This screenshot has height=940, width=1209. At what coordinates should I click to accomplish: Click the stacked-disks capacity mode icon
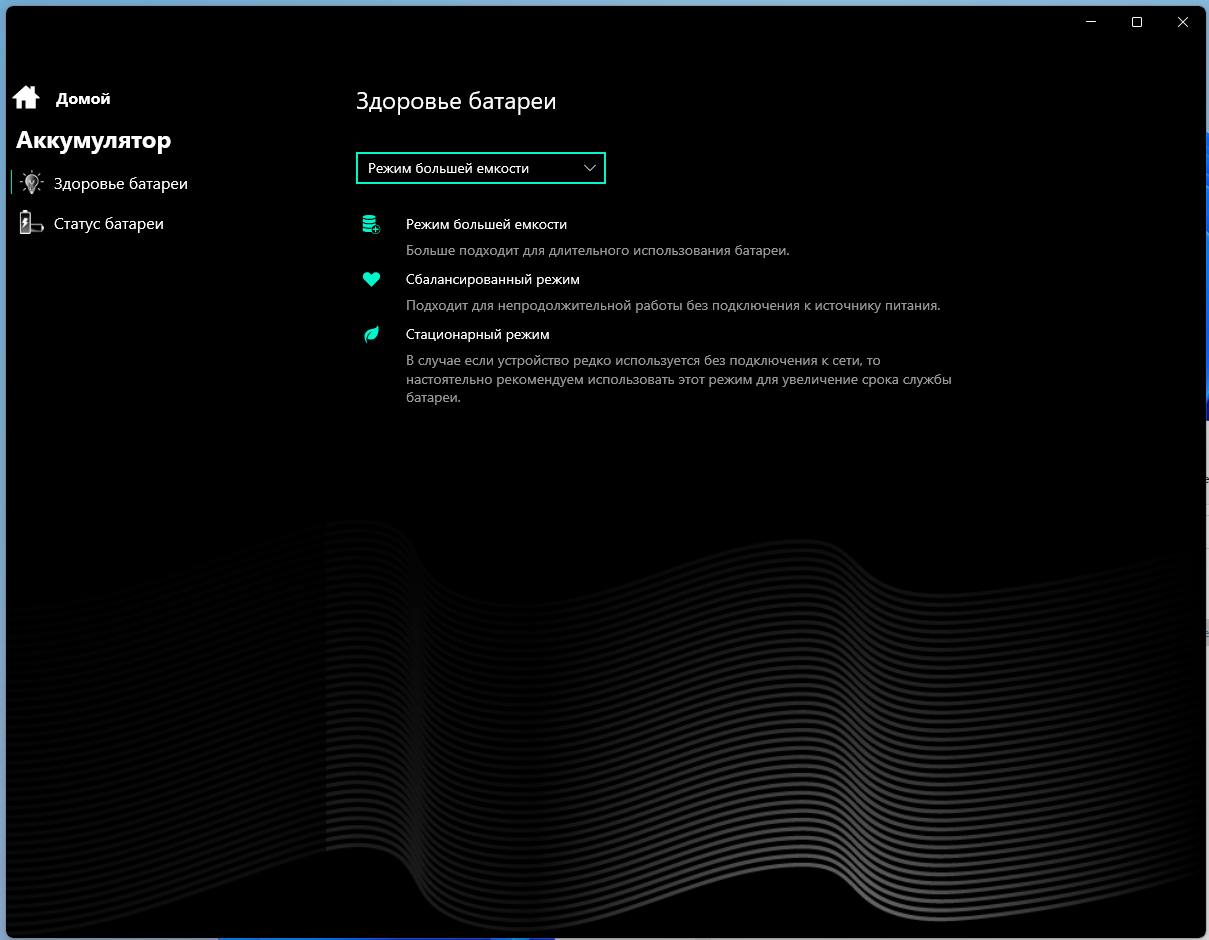point(371,224)
